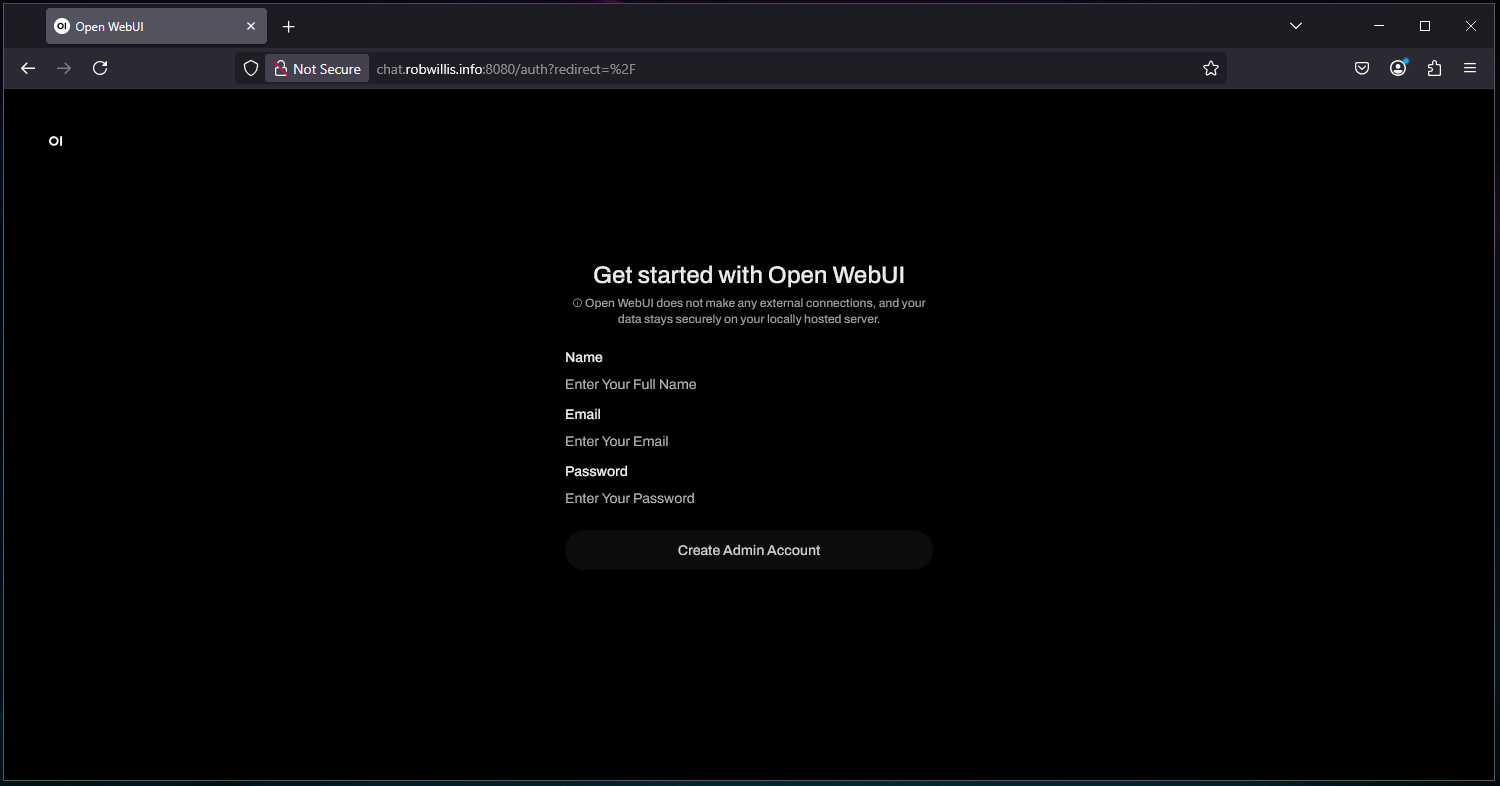The width and height of the screenshot is (1500, 786).
Task: Minimize the browser window
Action: coord(1380,26)
